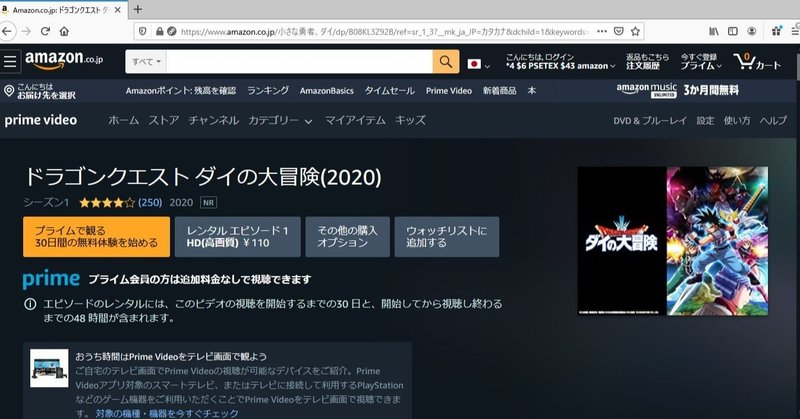Reload the page with the refresh icon
Screen dimensions: 800x419
(x=45, y=31)
